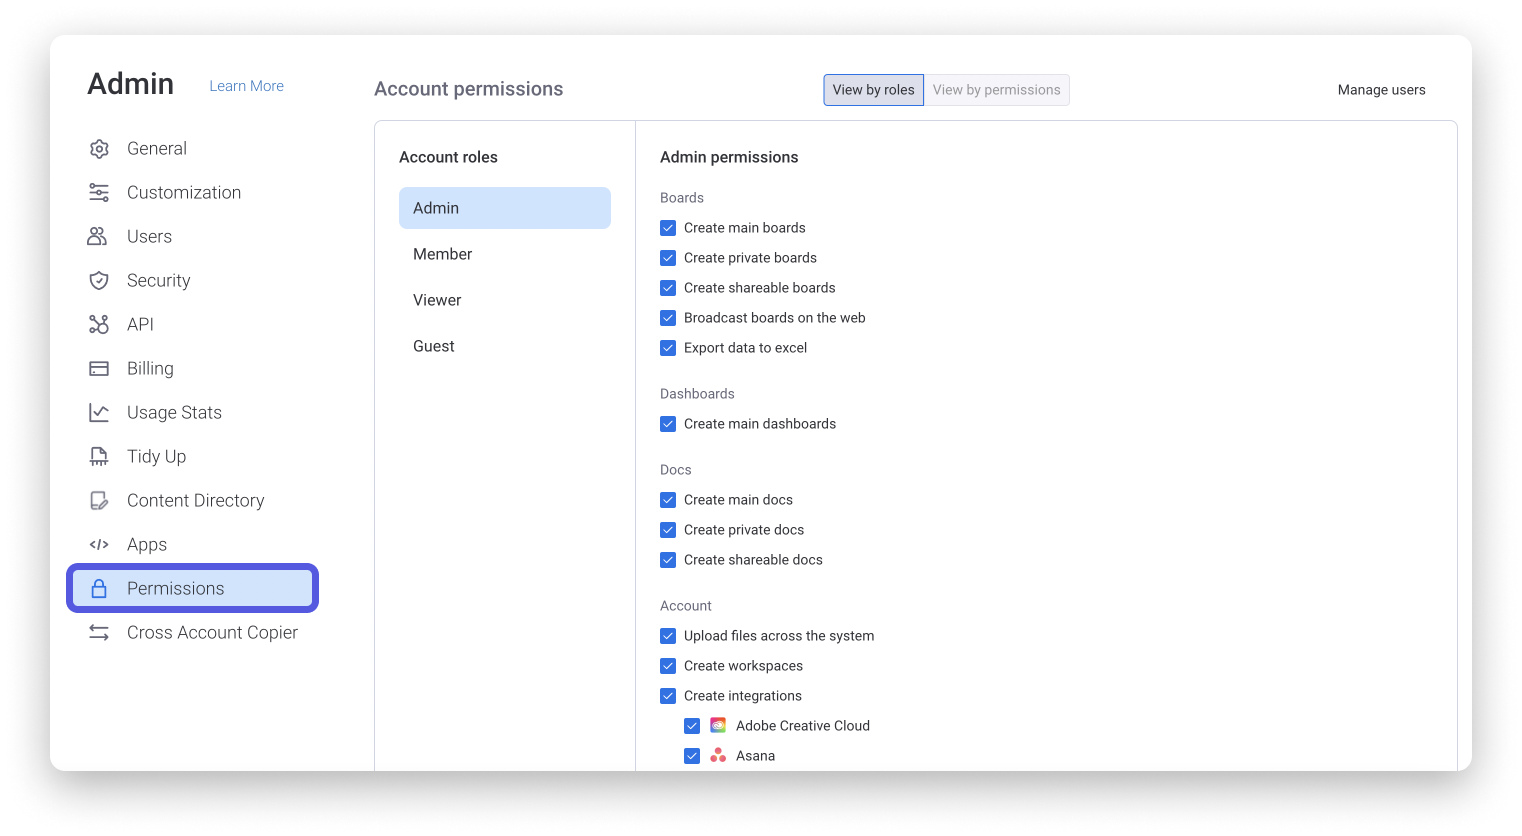This screenshot has width=1522, height=836.
Task: Click the Adobe Creative Cloud label
Action: 803,726
